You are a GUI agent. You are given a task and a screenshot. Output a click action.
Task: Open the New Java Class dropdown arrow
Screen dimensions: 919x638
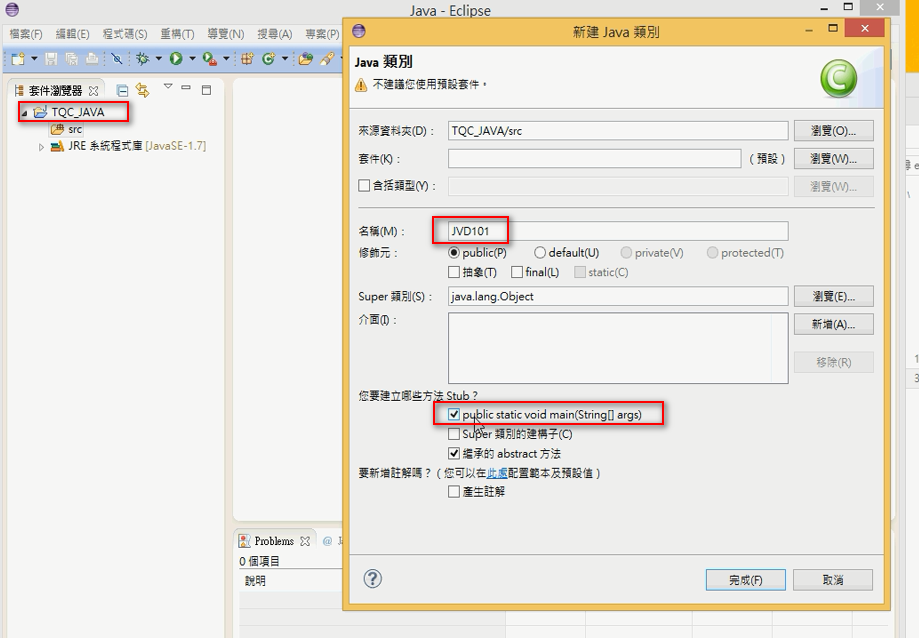click(x=285, y=59)
